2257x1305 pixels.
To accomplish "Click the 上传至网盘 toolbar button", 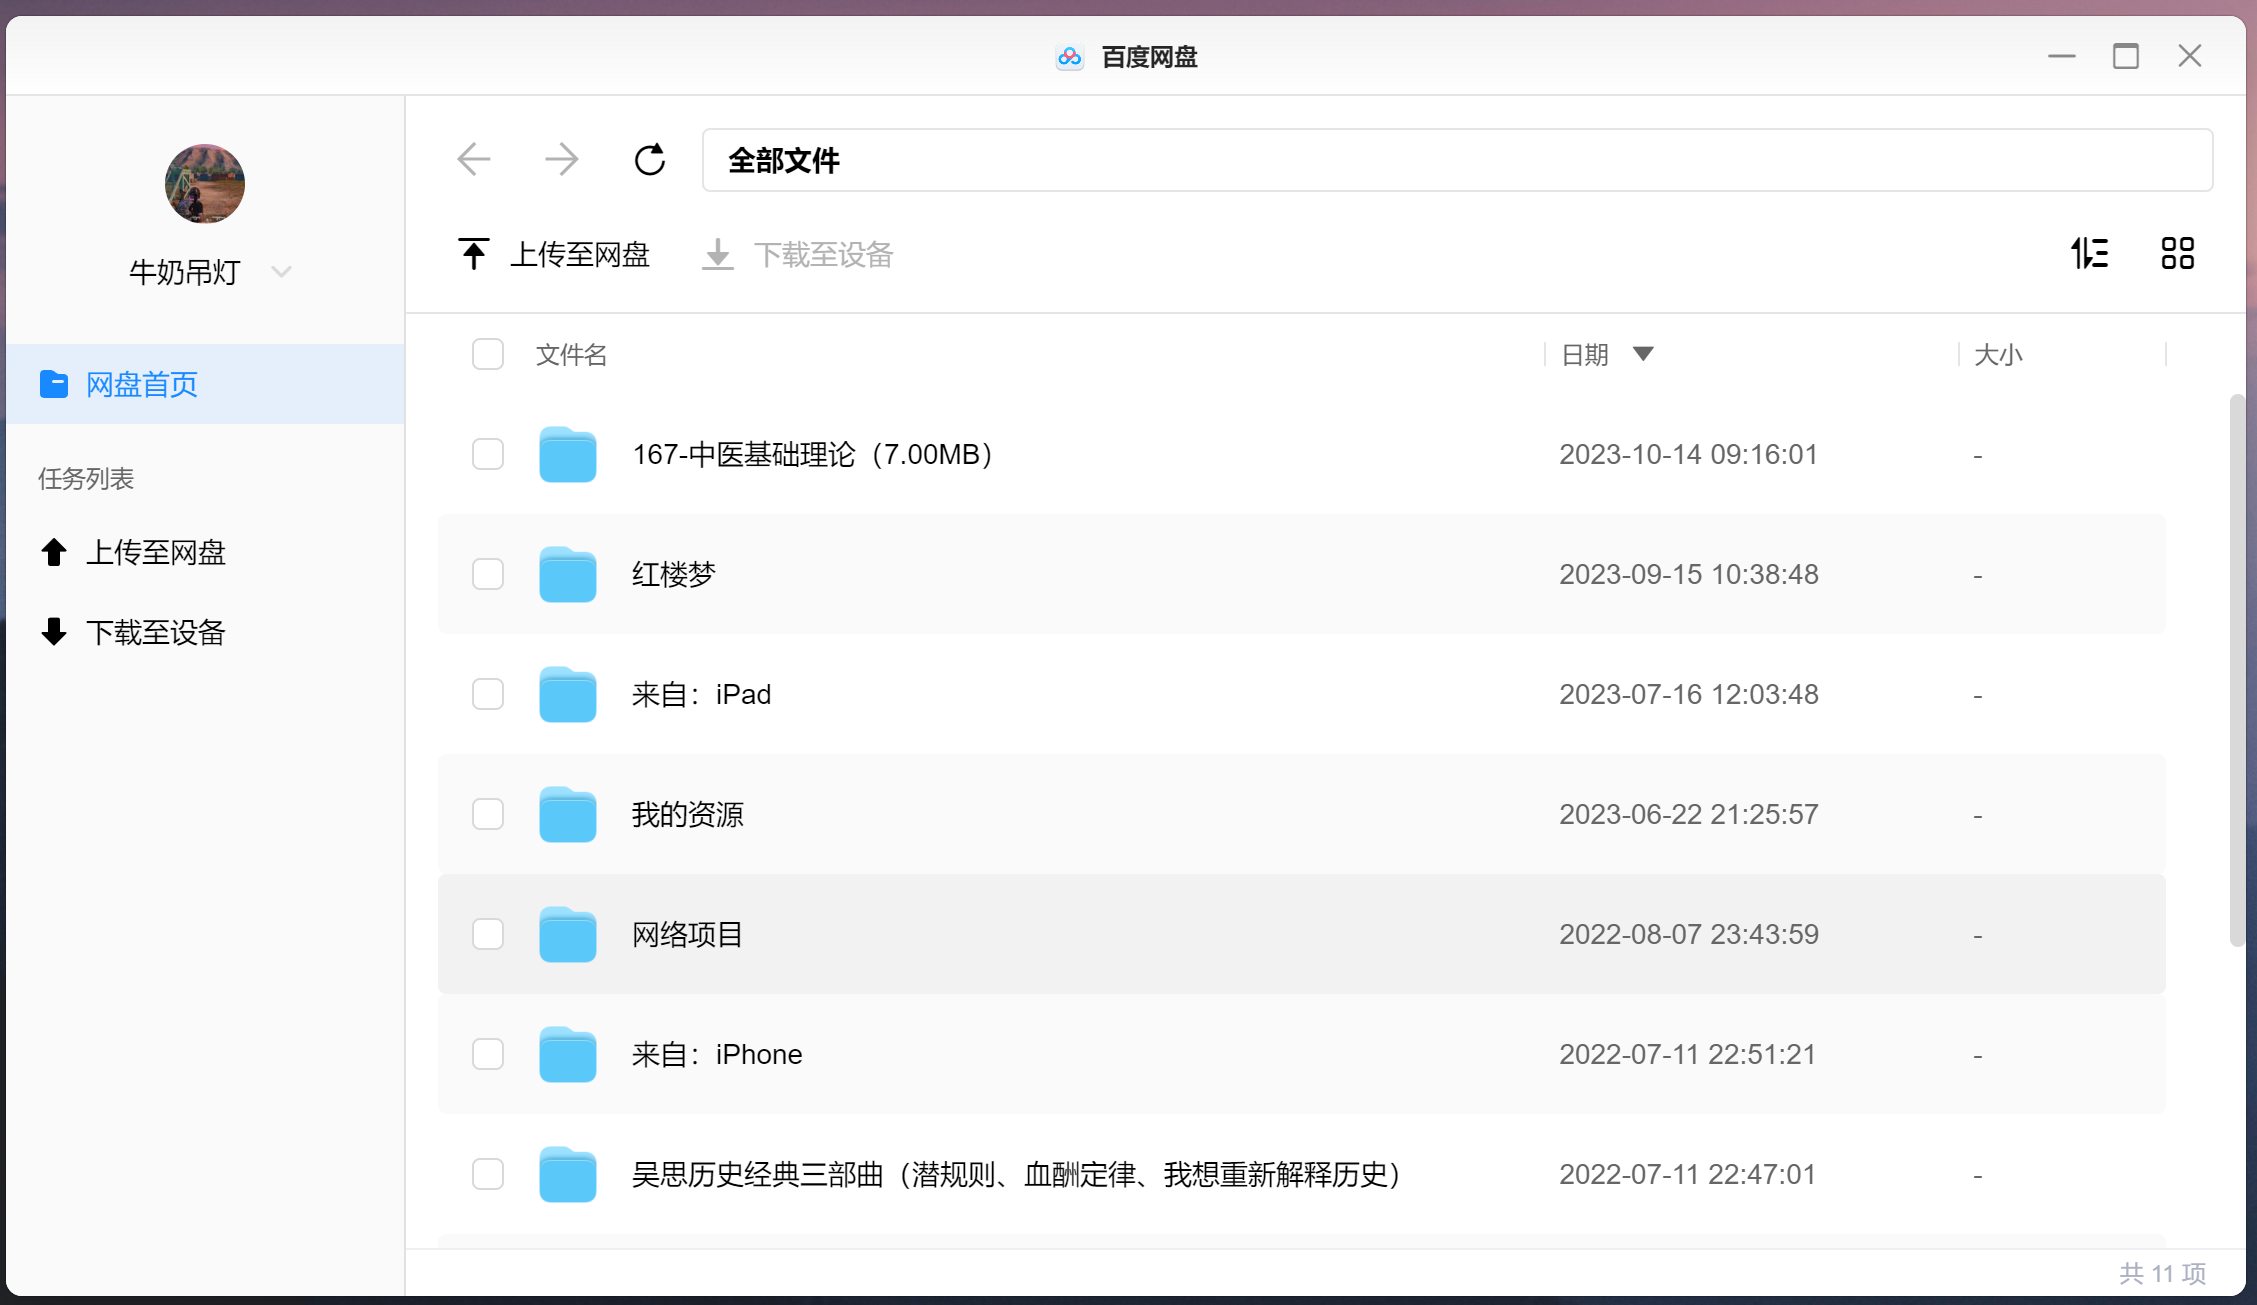I will [x=554, y=254].
